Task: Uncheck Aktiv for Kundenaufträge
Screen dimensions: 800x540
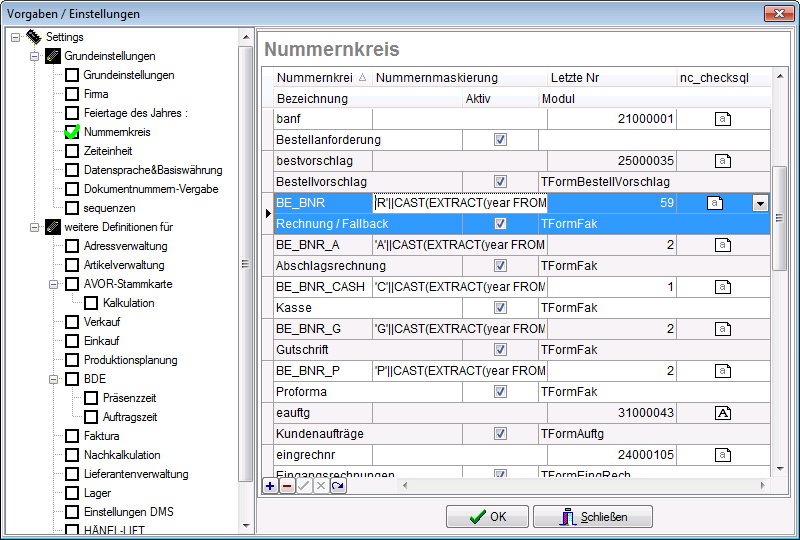Action: coord(500,434)
